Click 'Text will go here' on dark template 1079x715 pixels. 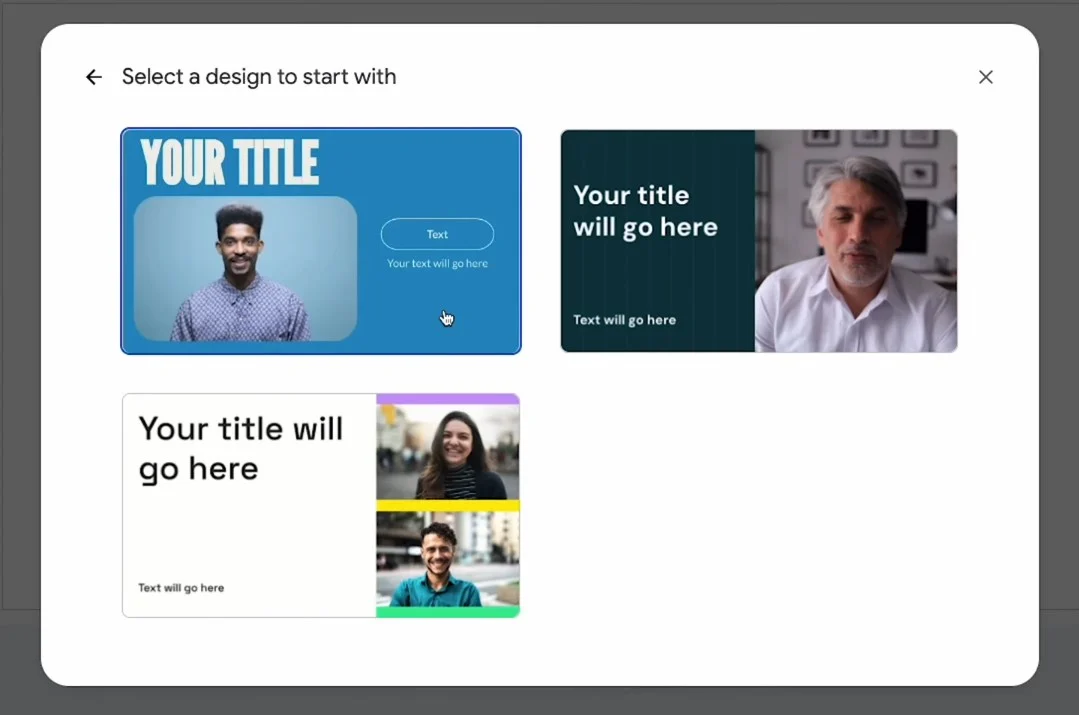(624, 320)
